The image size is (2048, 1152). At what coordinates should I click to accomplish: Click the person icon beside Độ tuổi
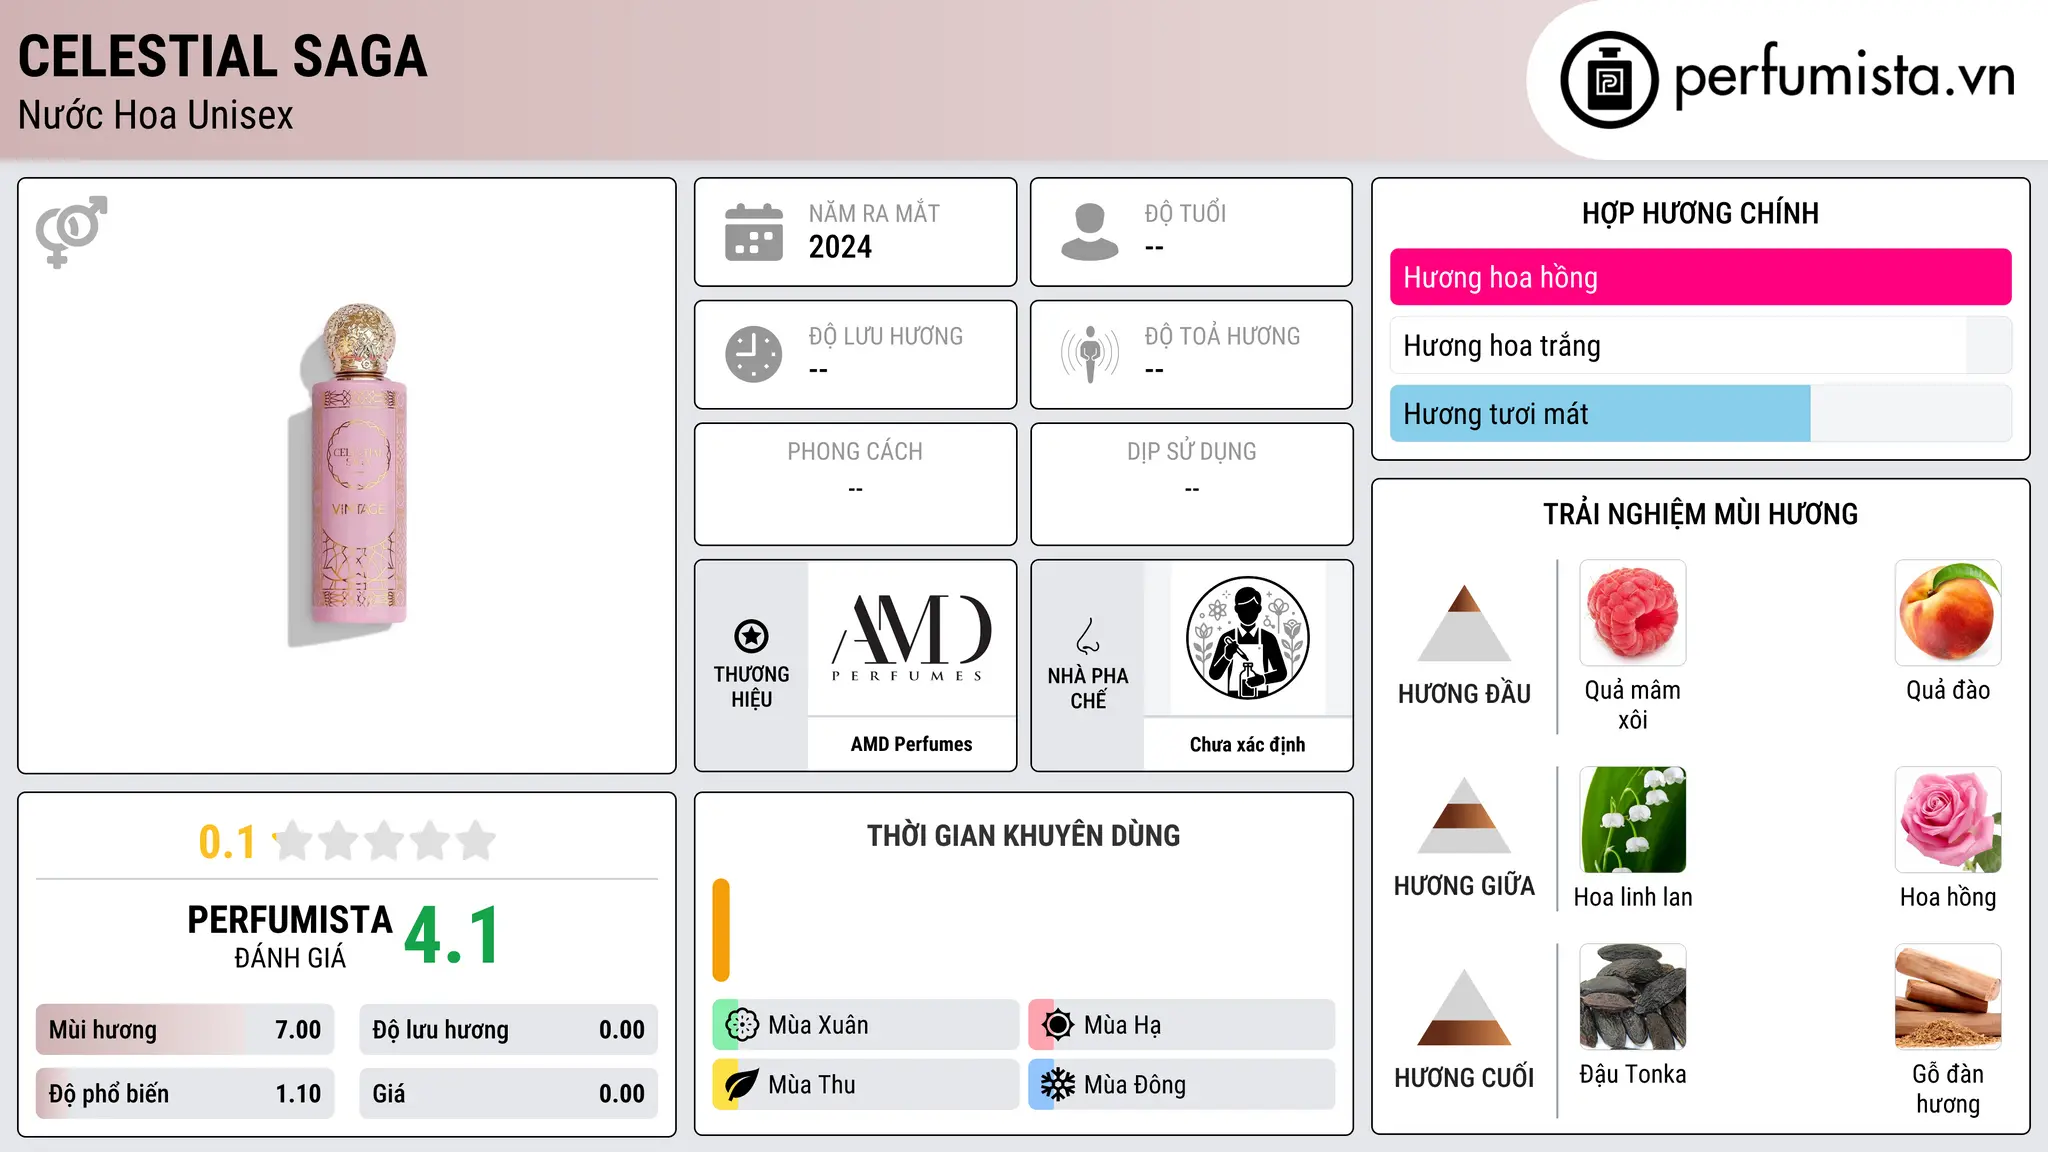(1090, 232)
